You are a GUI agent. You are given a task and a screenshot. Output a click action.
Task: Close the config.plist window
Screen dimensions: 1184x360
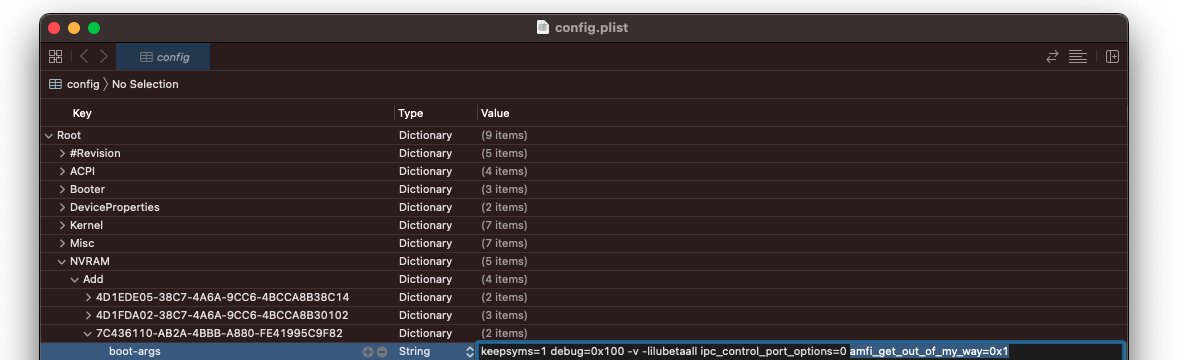tap(54, 28)
